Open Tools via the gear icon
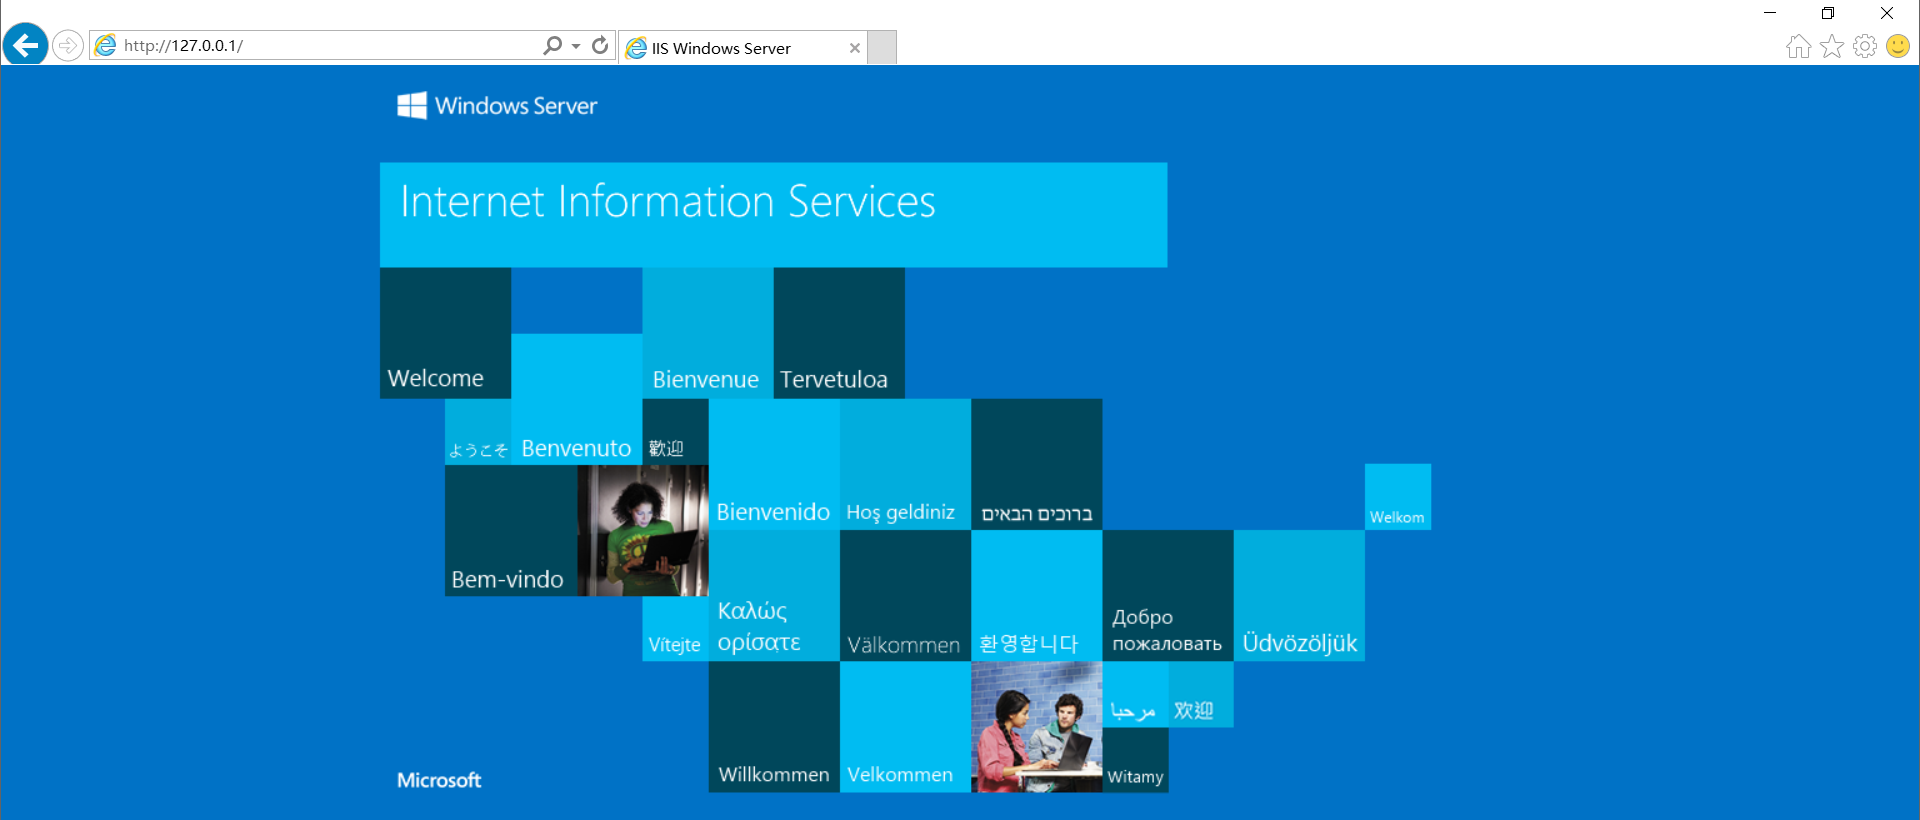The image size is (1920, 820). click(x=1865, y=46)
